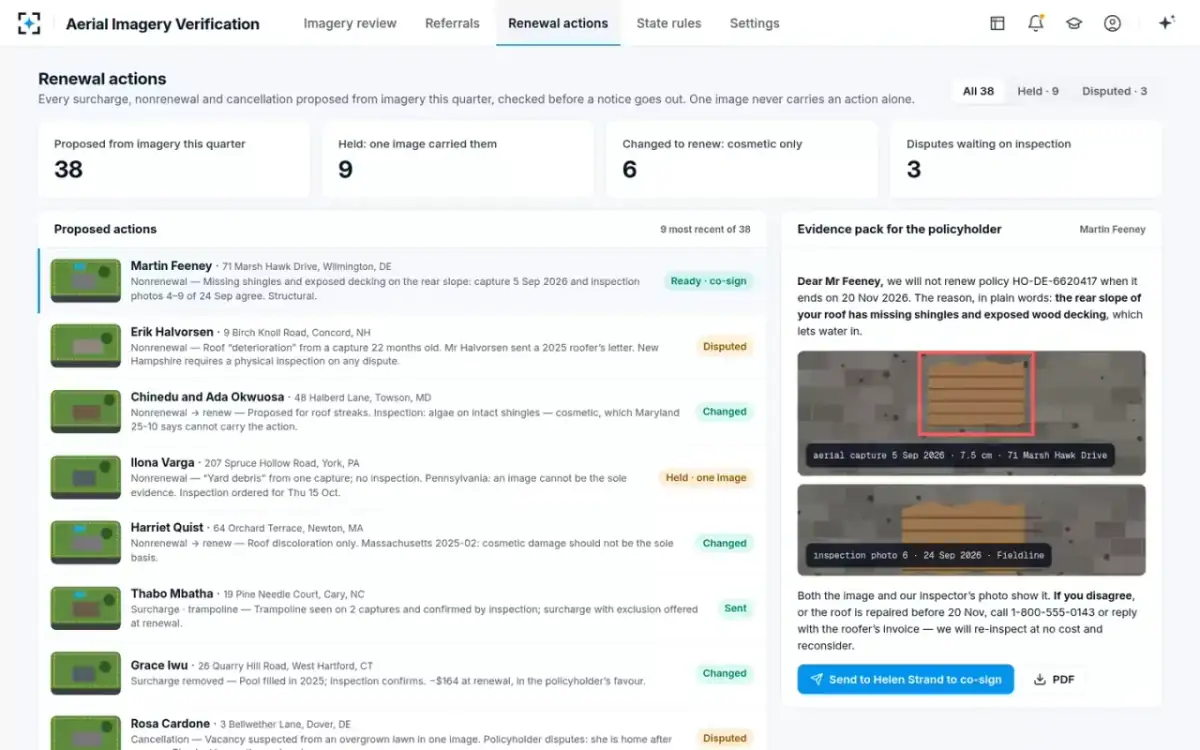
Task: Open the Proposed from imagery this quarter card
Action: [174, 160]
